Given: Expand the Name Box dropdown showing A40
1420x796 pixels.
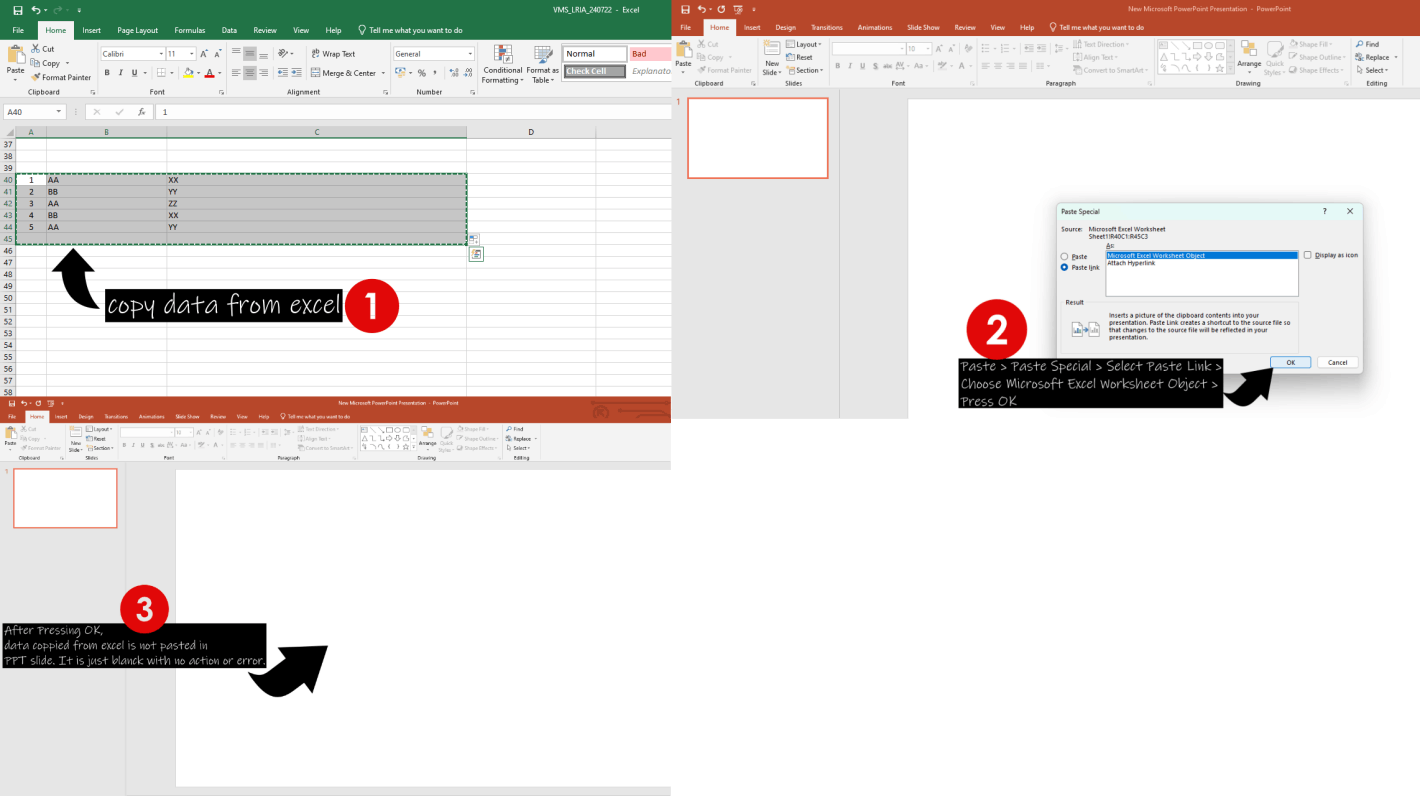Looking at the screenshot, I should tap(59, 113).
